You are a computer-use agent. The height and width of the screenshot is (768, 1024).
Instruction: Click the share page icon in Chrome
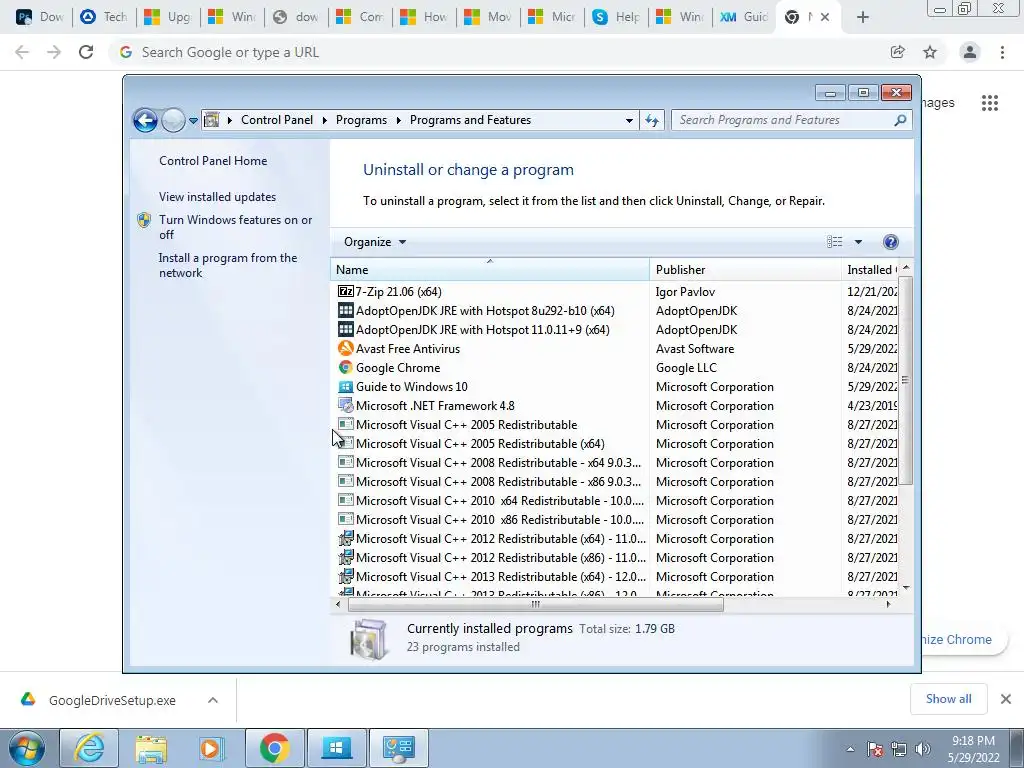coord(898,52)
